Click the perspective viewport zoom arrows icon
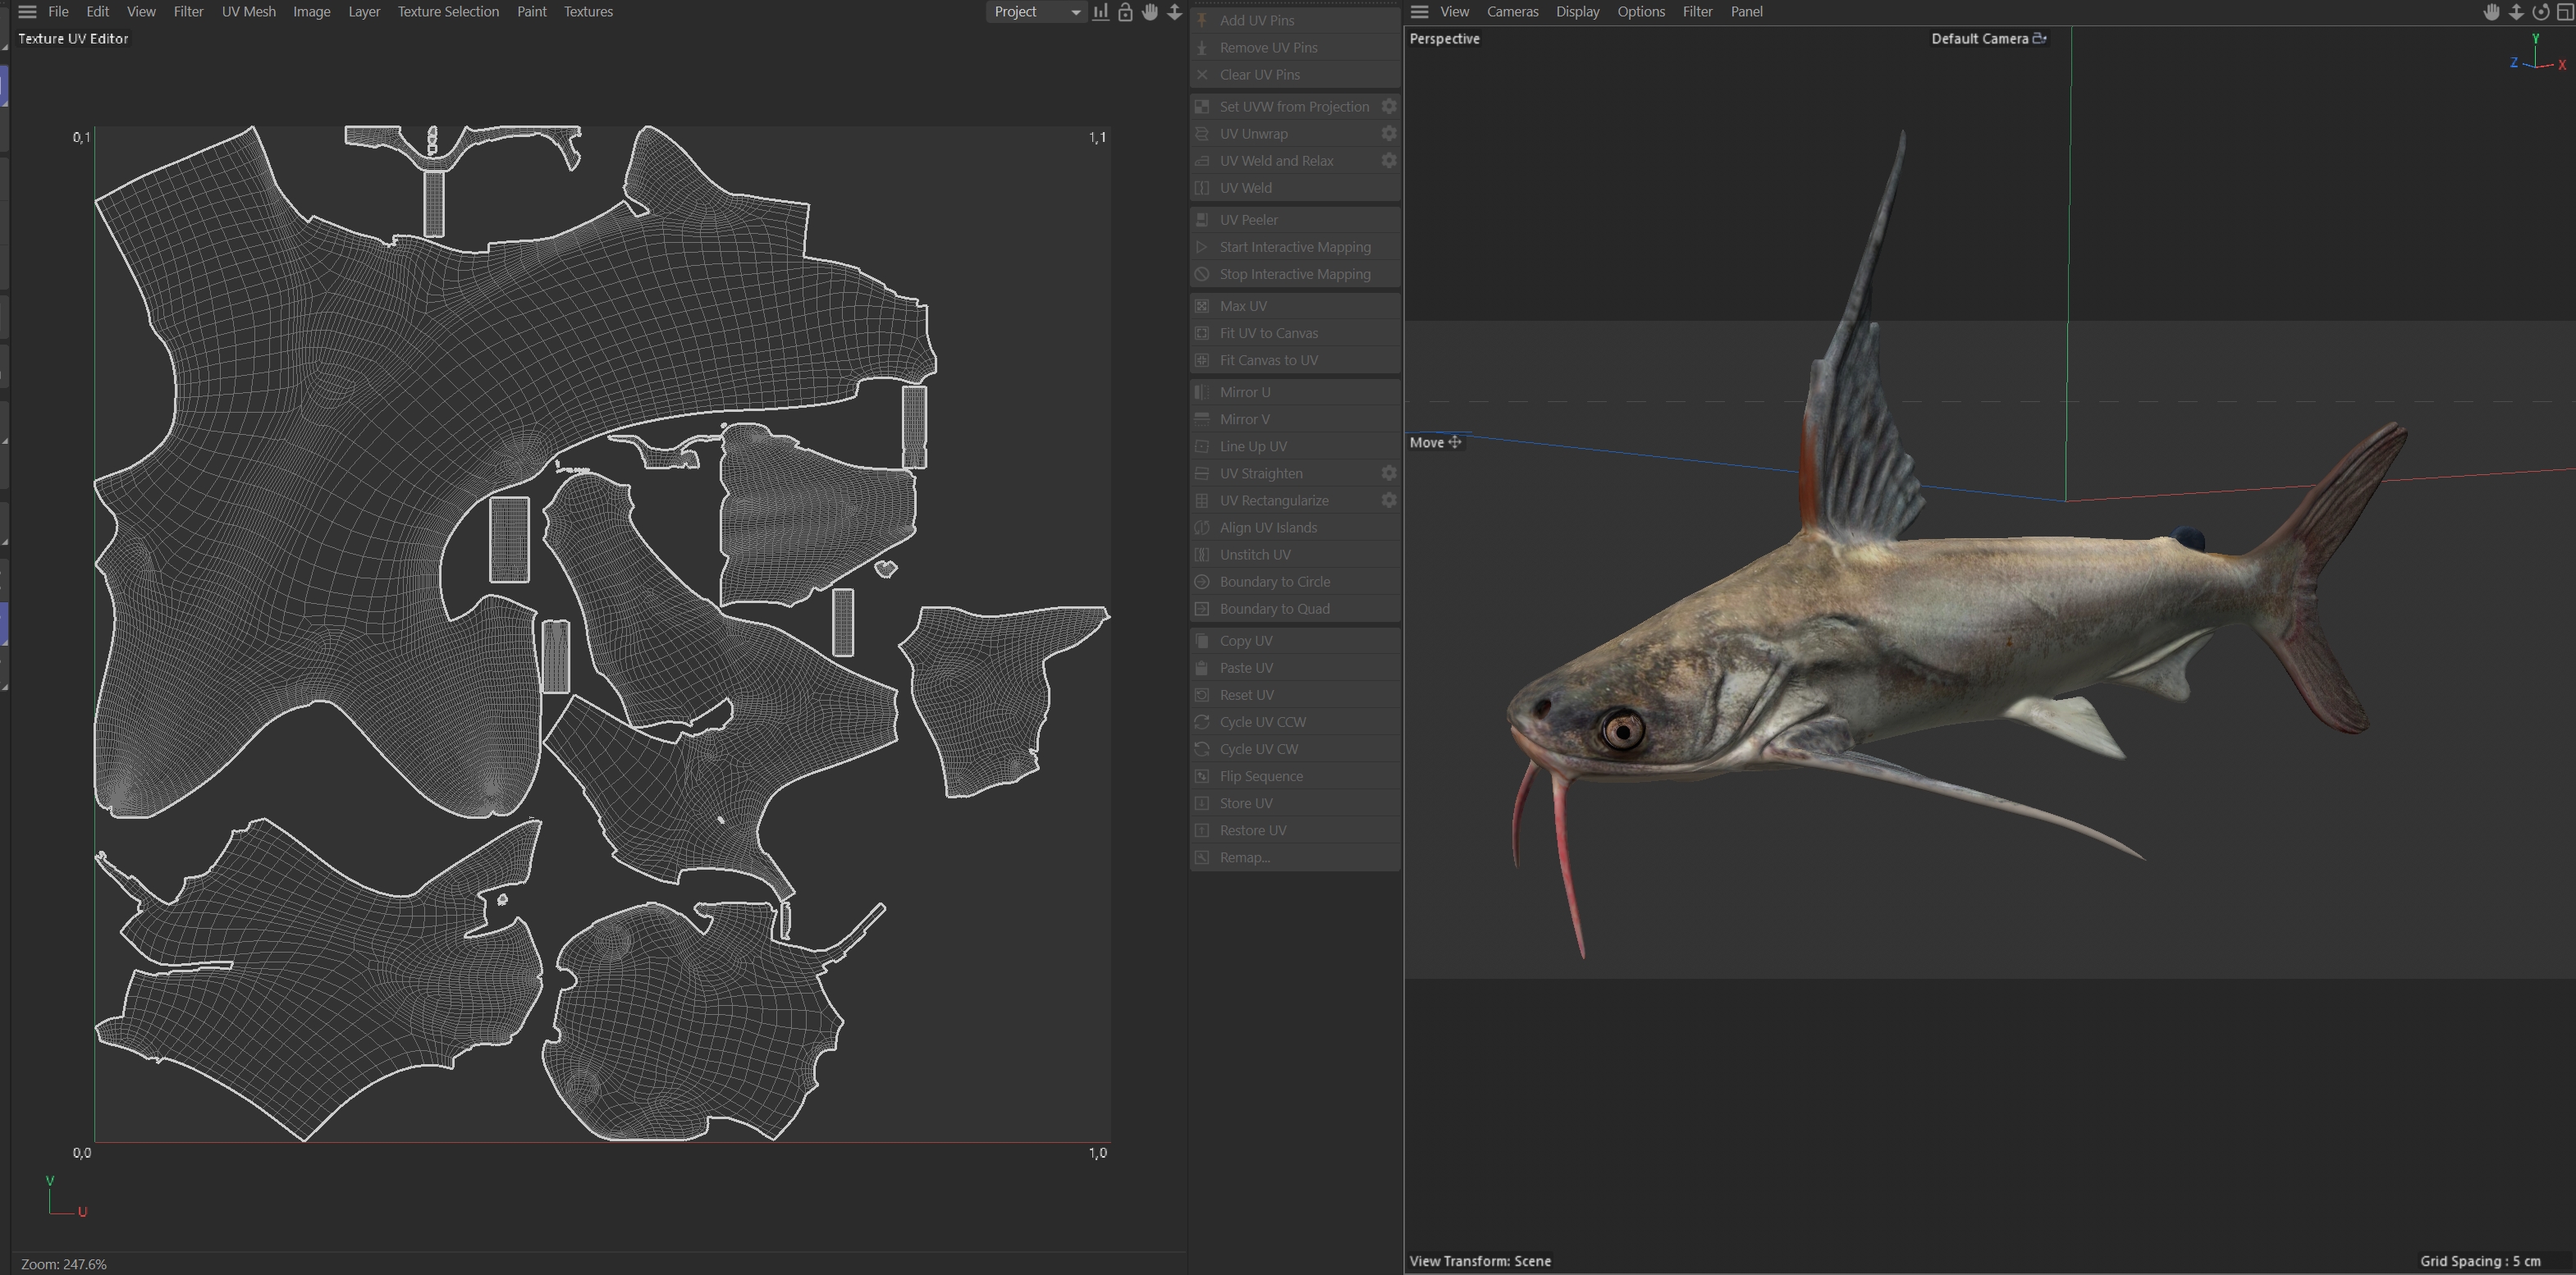Screen dimensions: 2576x1275 tap(2516, 12)
